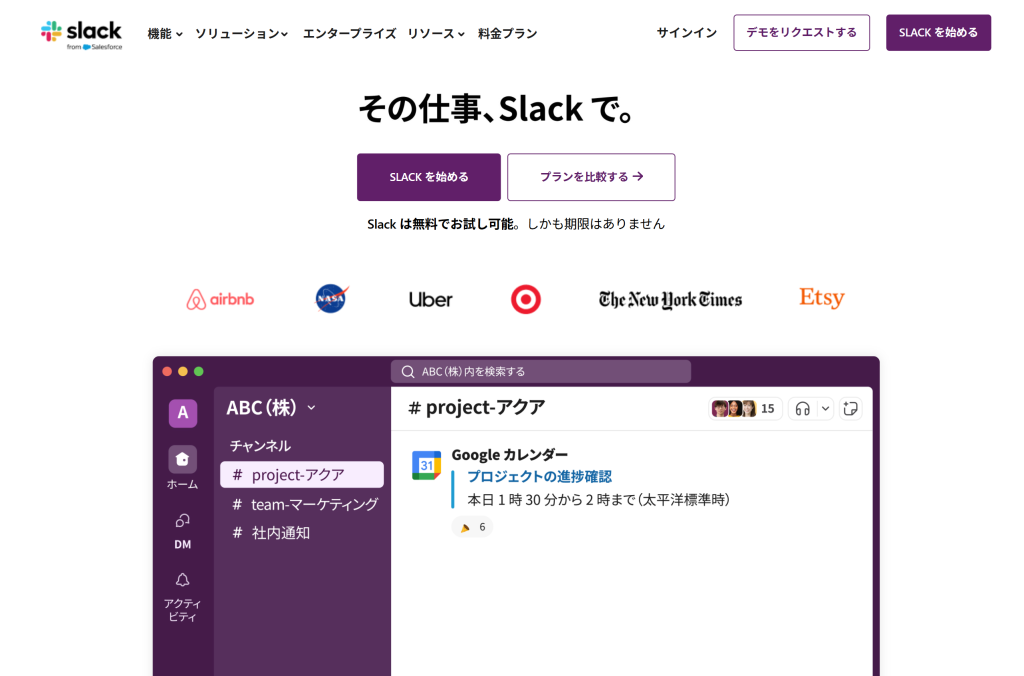Viewport: 1024px width, 676px height.
Task: Expand the huddle options chevron
Action: [x=825, y=409]
